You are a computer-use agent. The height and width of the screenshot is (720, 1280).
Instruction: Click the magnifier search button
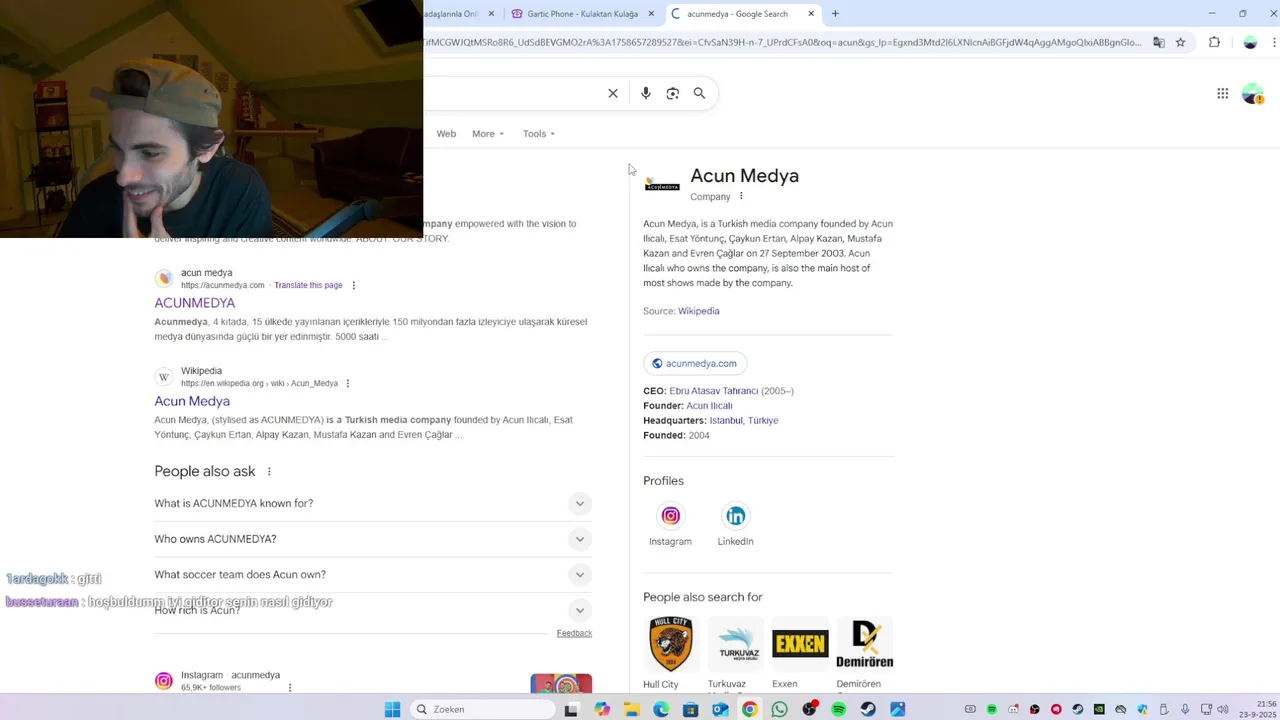pyautogui.click(x=700, y=93)
